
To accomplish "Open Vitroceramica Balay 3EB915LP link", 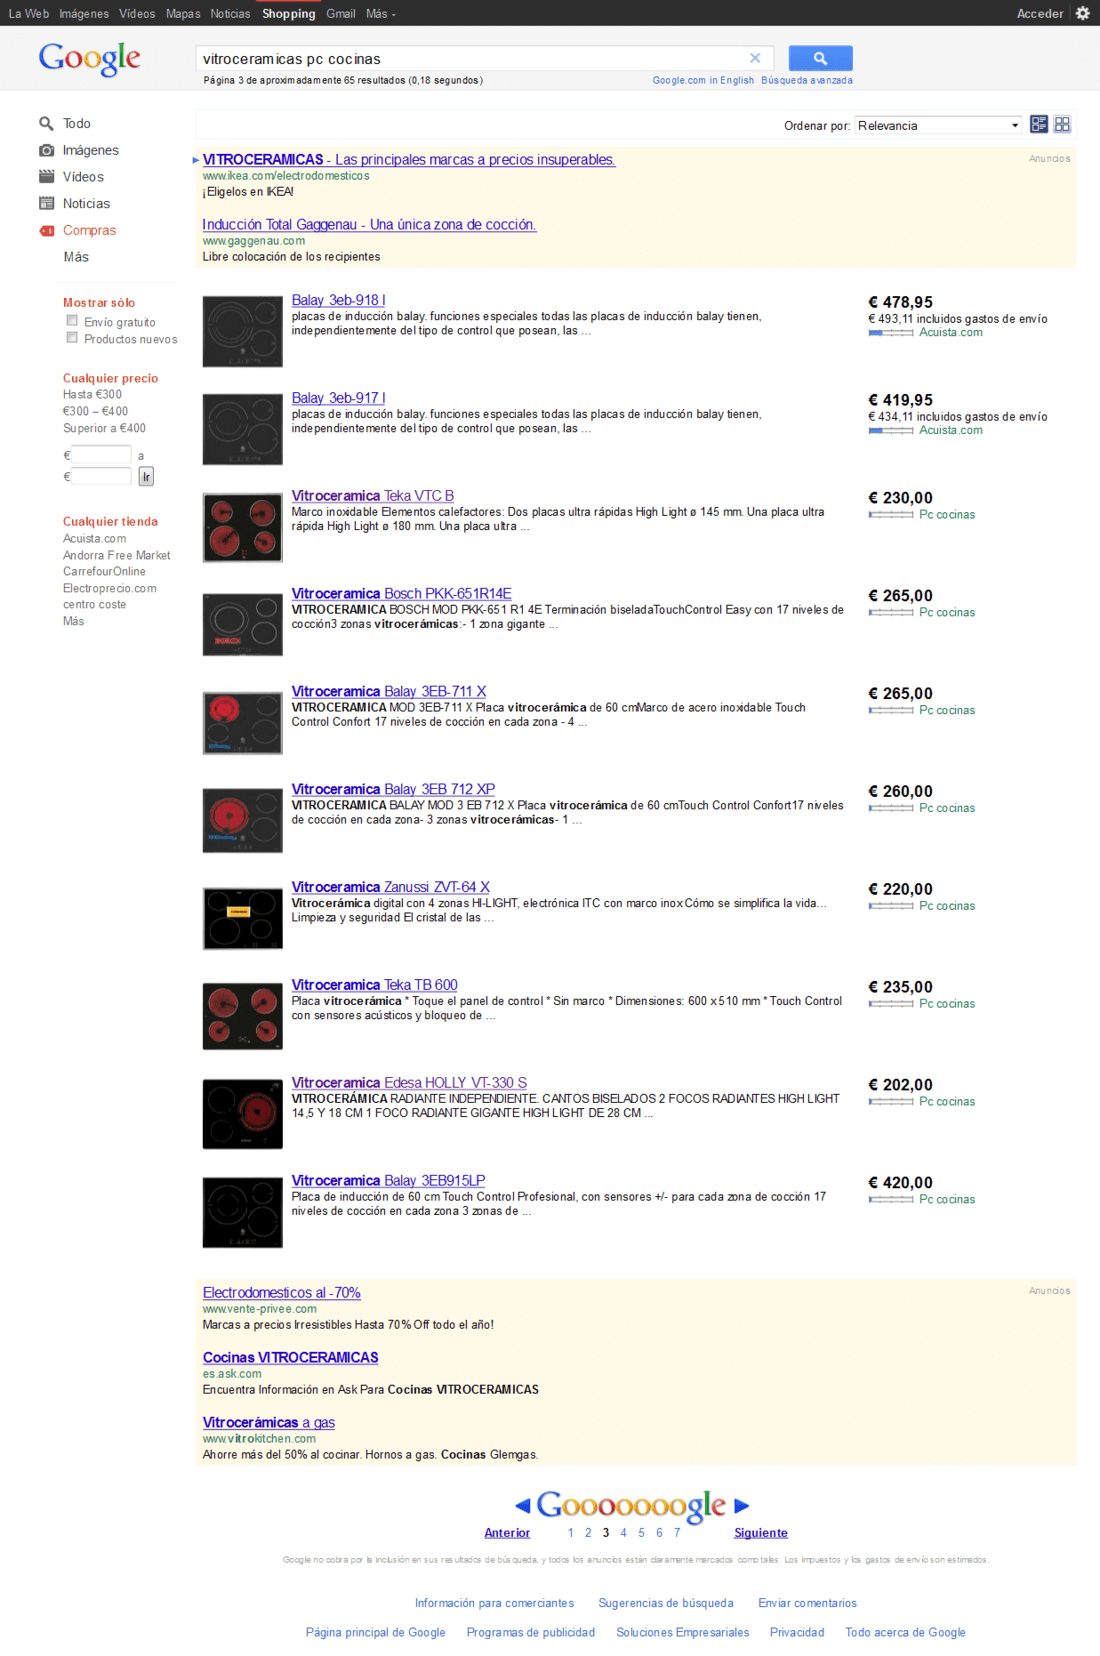I will [x=388, y=1180].
